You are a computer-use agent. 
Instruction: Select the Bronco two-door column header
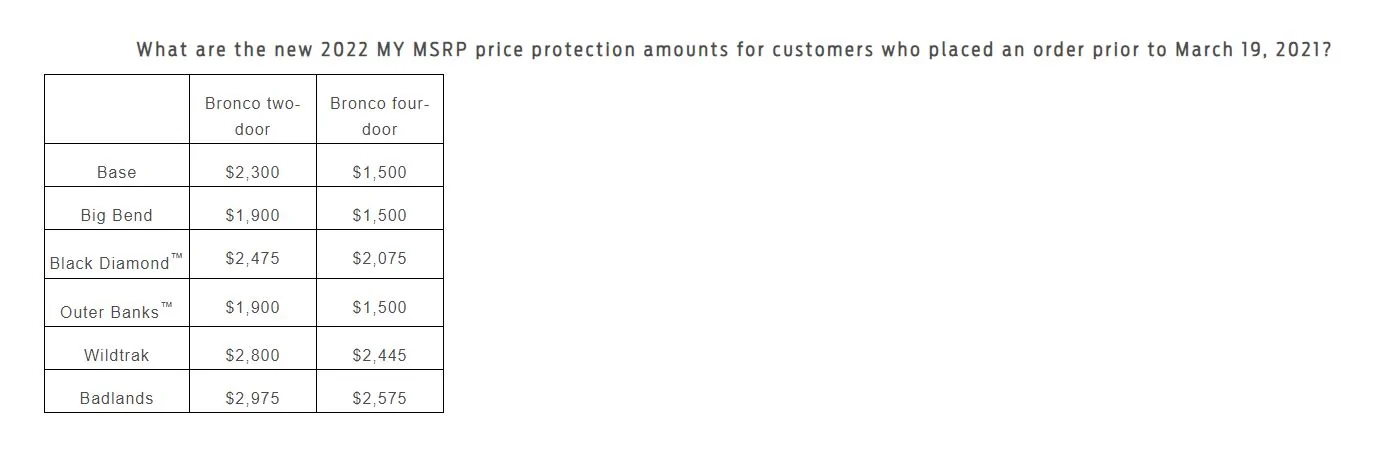click(253, 116)
